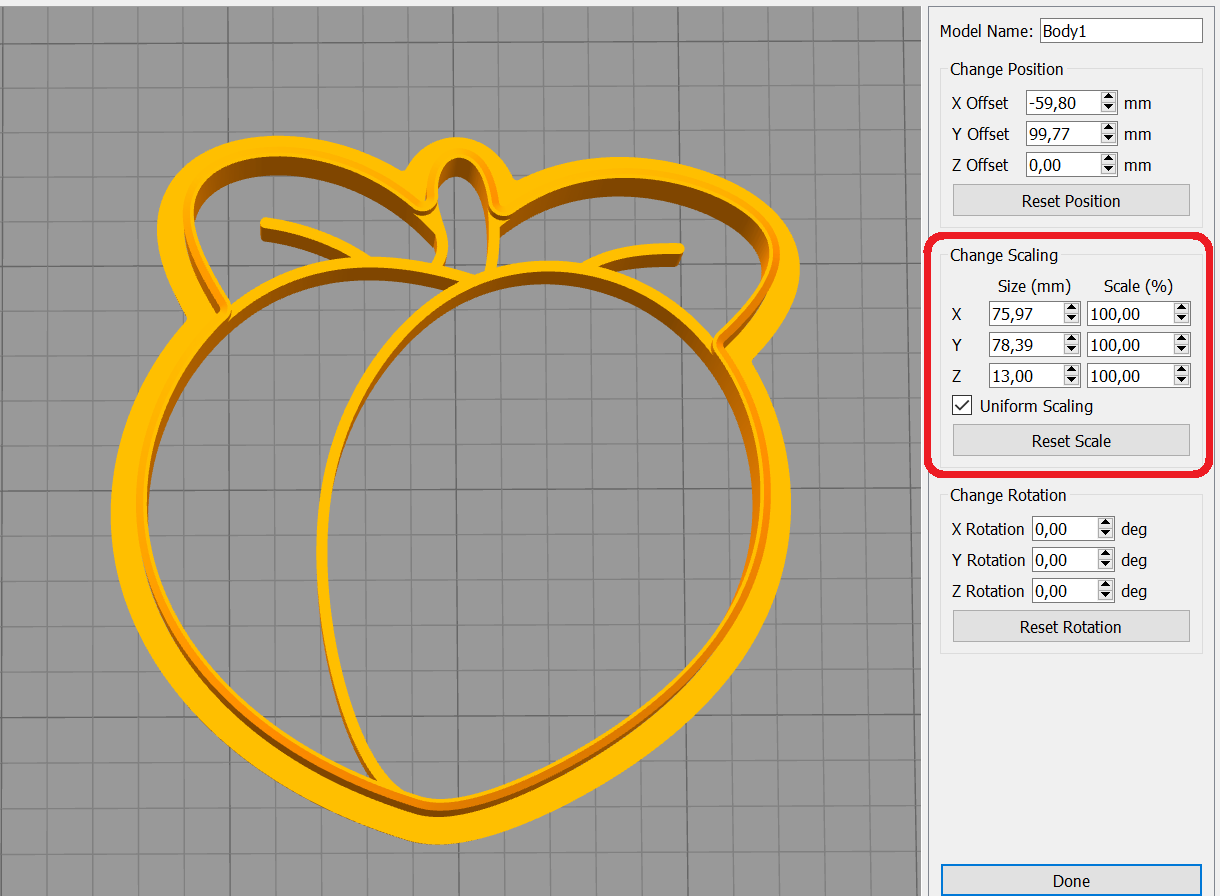The image size is (1220, 896).
Task: Decrease X Rotation with down arrow
Action: point(1105,535)
